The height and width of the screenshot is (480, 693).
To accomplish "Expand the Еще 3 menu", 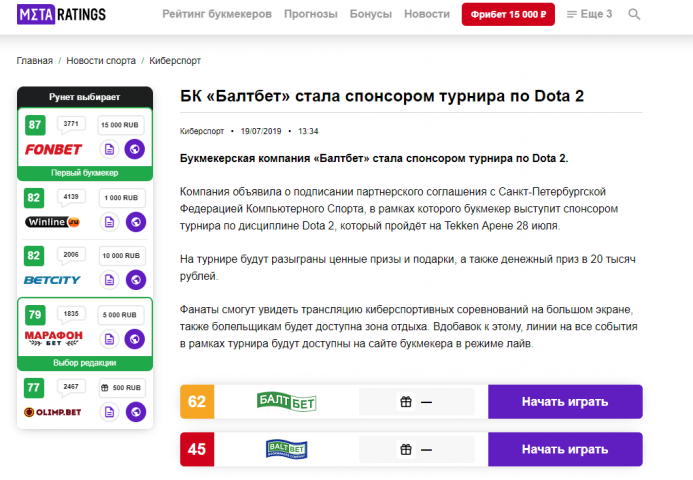I will (590, 14).
